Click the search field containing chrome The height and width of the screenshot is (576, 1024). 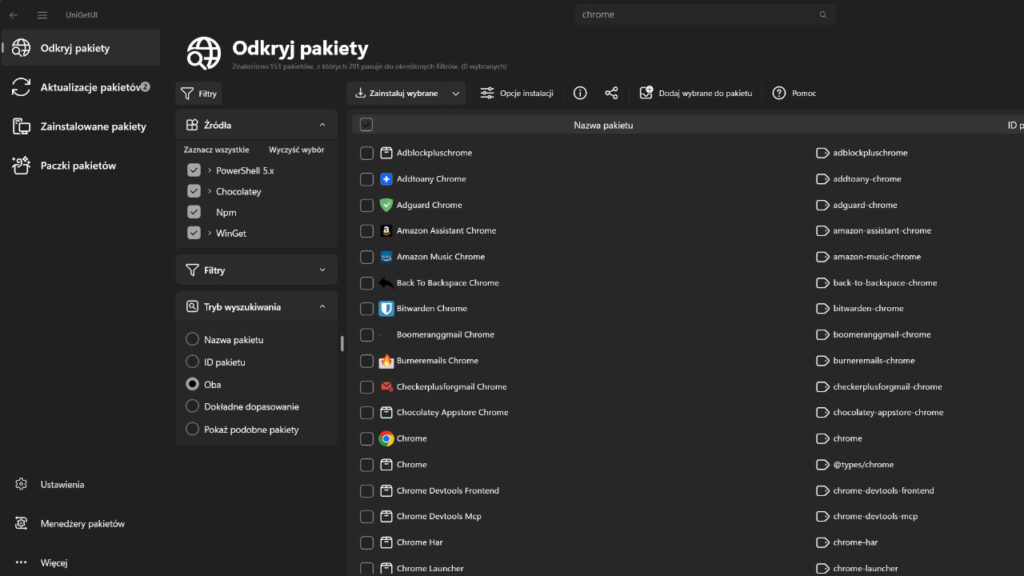(700, 14)
